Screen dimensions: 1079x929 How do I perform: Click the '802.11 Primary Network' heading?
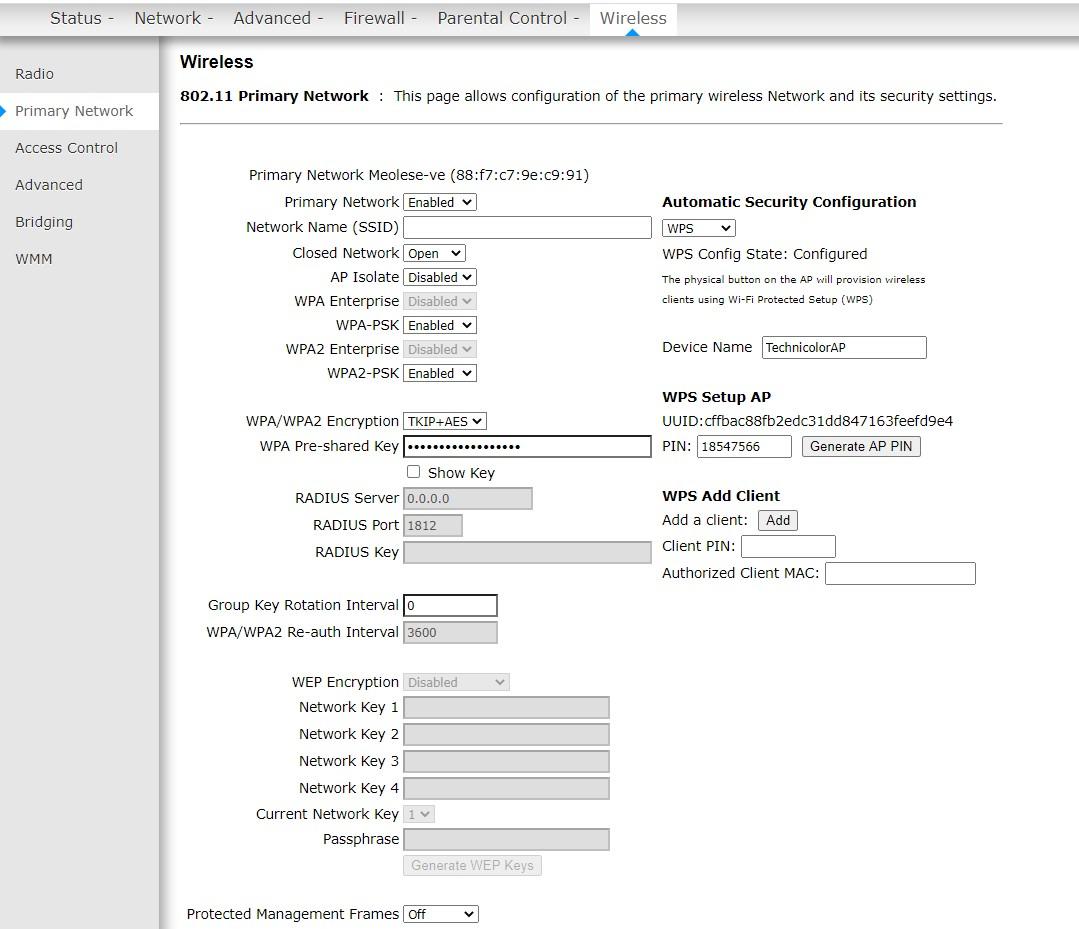[x=274, y=96]
